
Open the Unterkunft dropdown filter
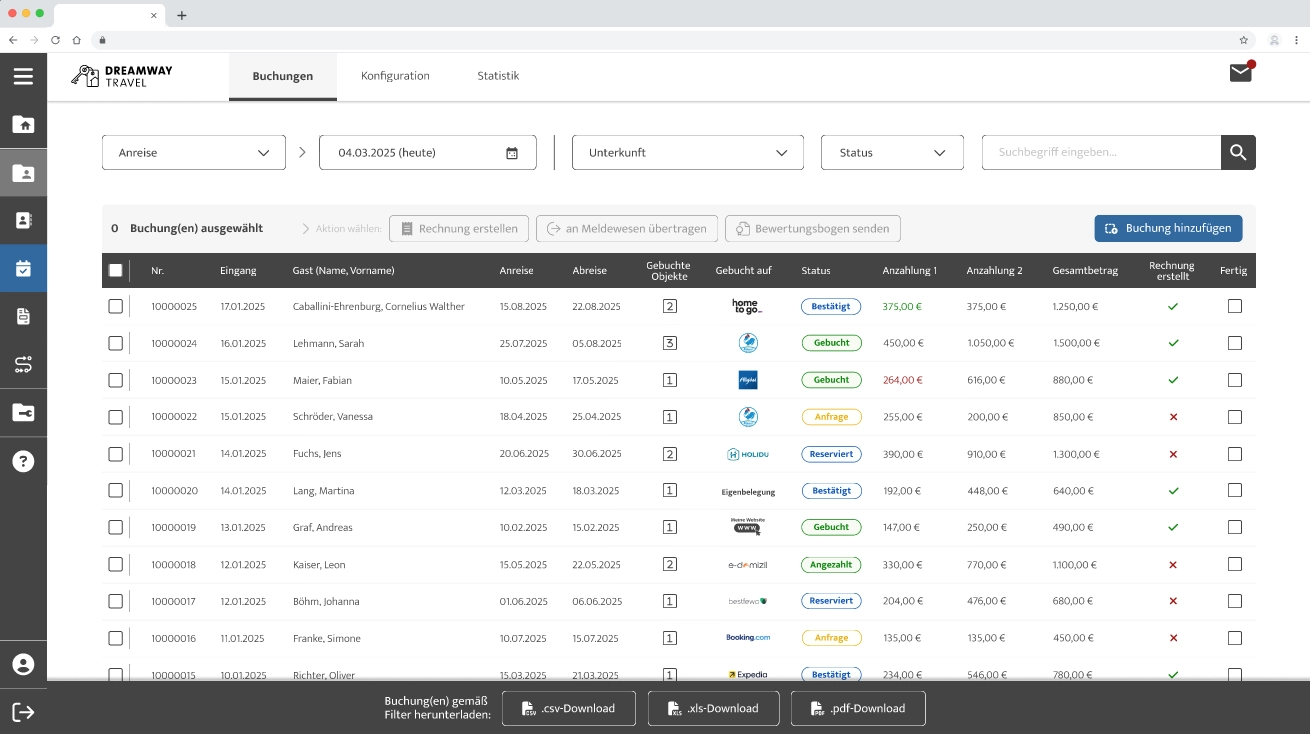click(x=687, y=153)
